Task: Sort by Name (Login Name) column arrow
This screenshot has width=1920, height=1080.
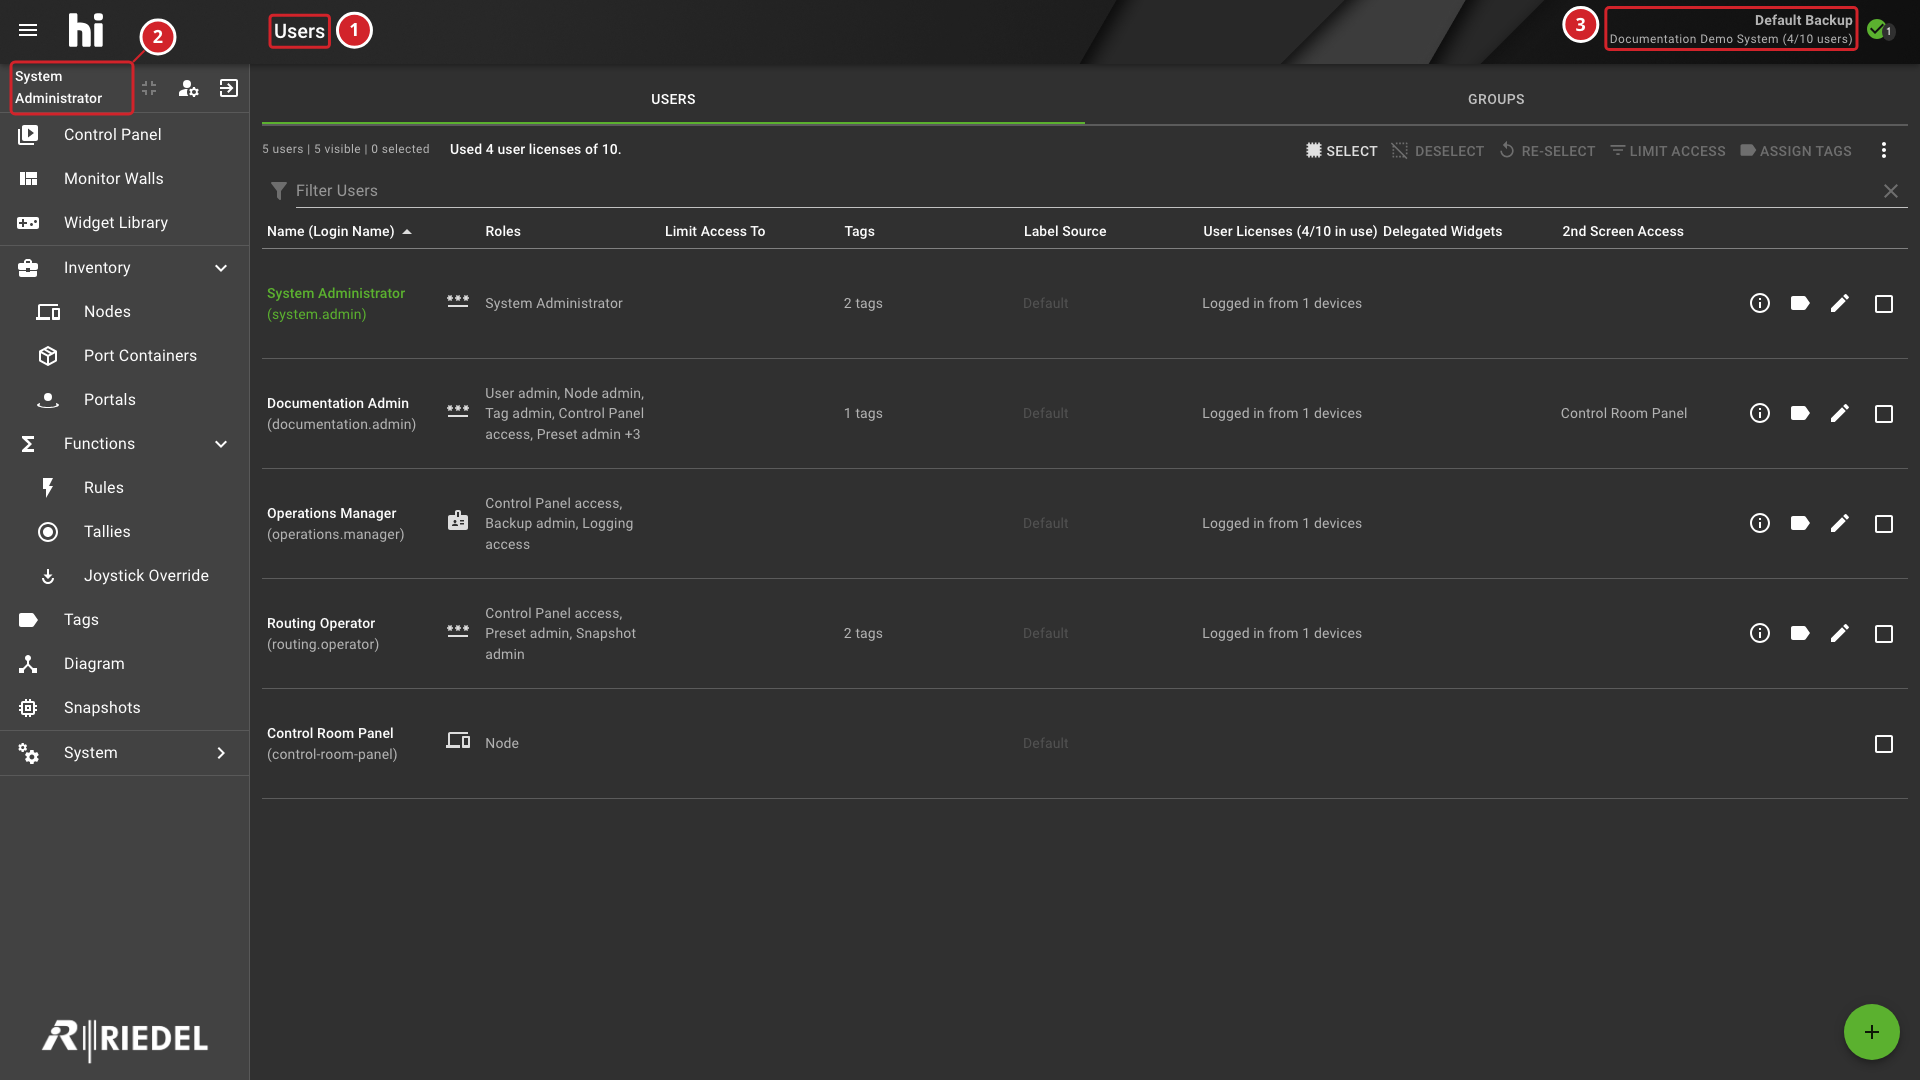Action: click(407, 232)
